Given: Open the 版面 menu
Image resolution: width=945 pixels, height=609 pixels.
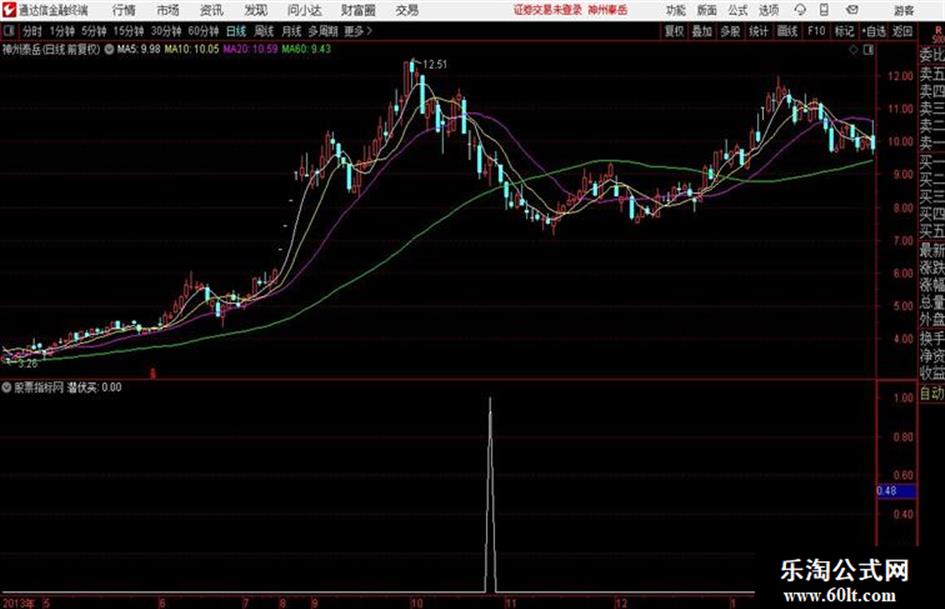Looking at the screenshot, I should pyautogui.click(x=706, y=10).
